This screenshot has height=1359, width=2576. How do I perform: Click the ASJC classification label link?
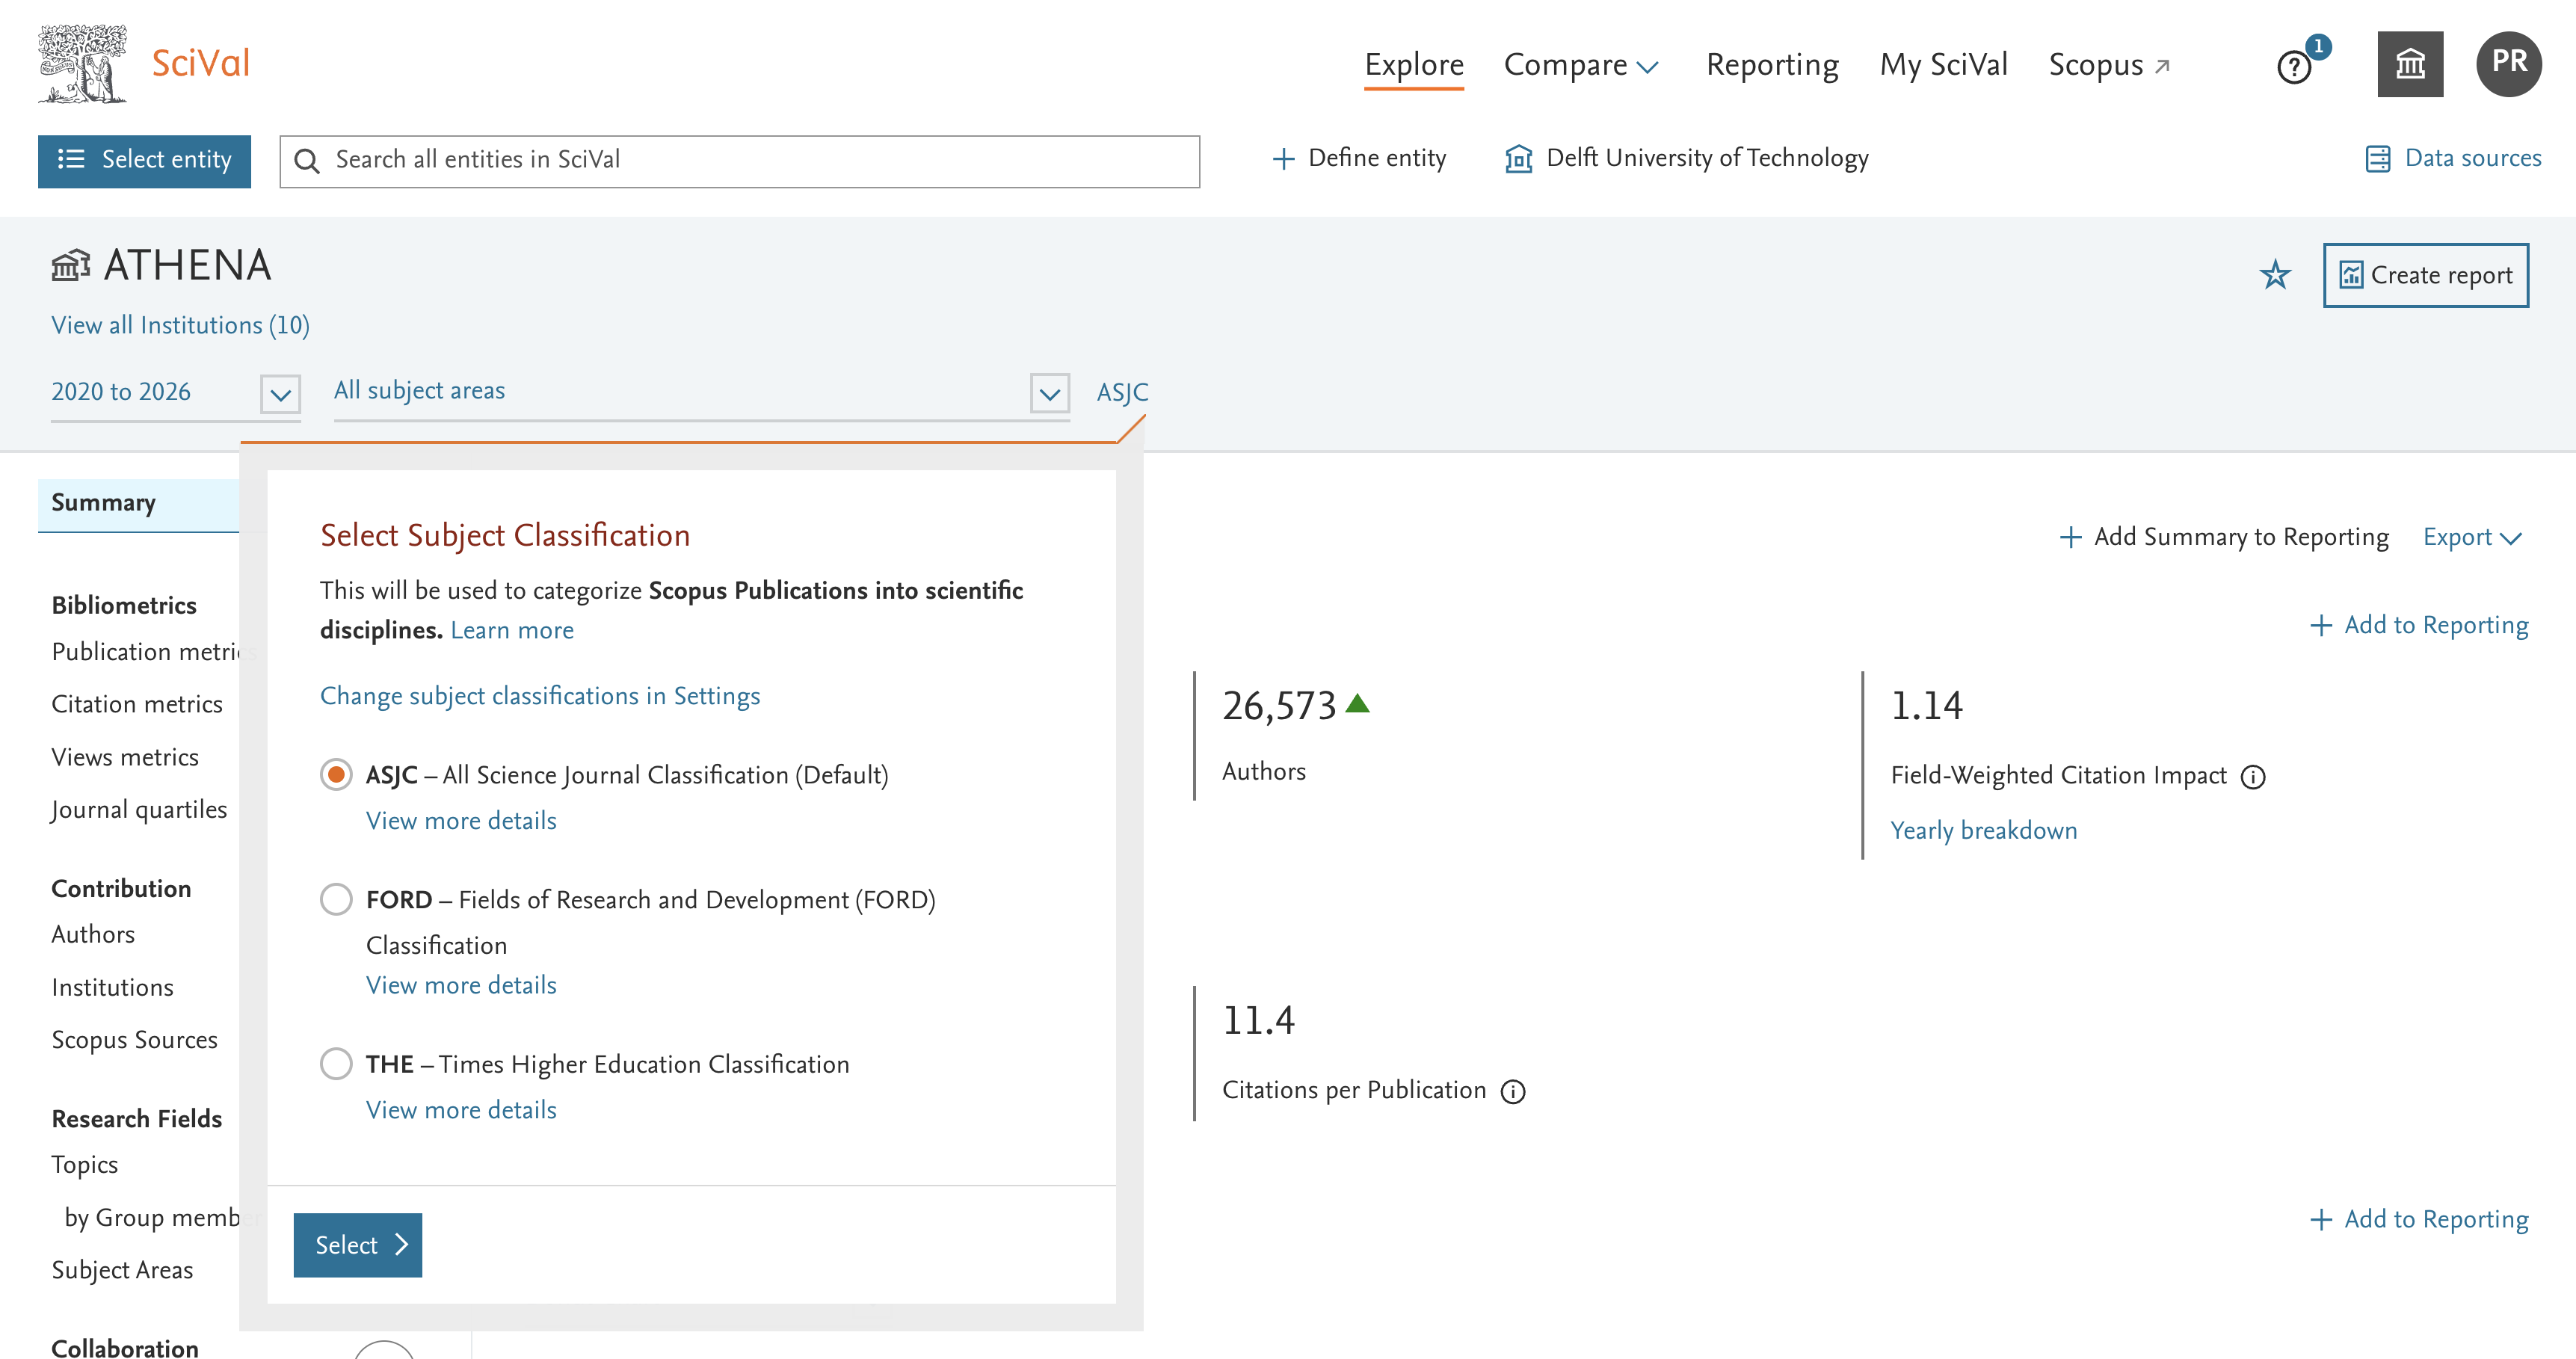click(1122, 392)
